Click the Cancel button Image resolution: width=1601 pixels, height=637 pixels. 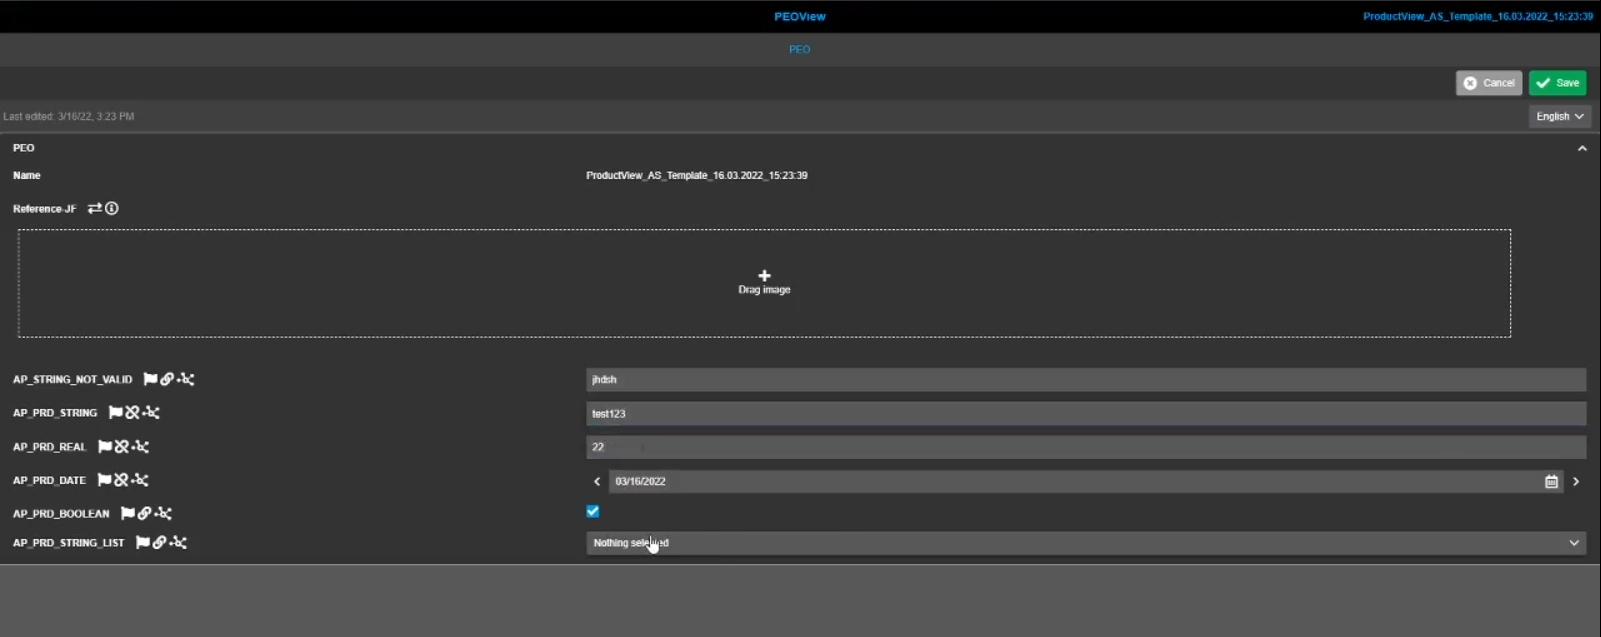(x=1488, y=83)
